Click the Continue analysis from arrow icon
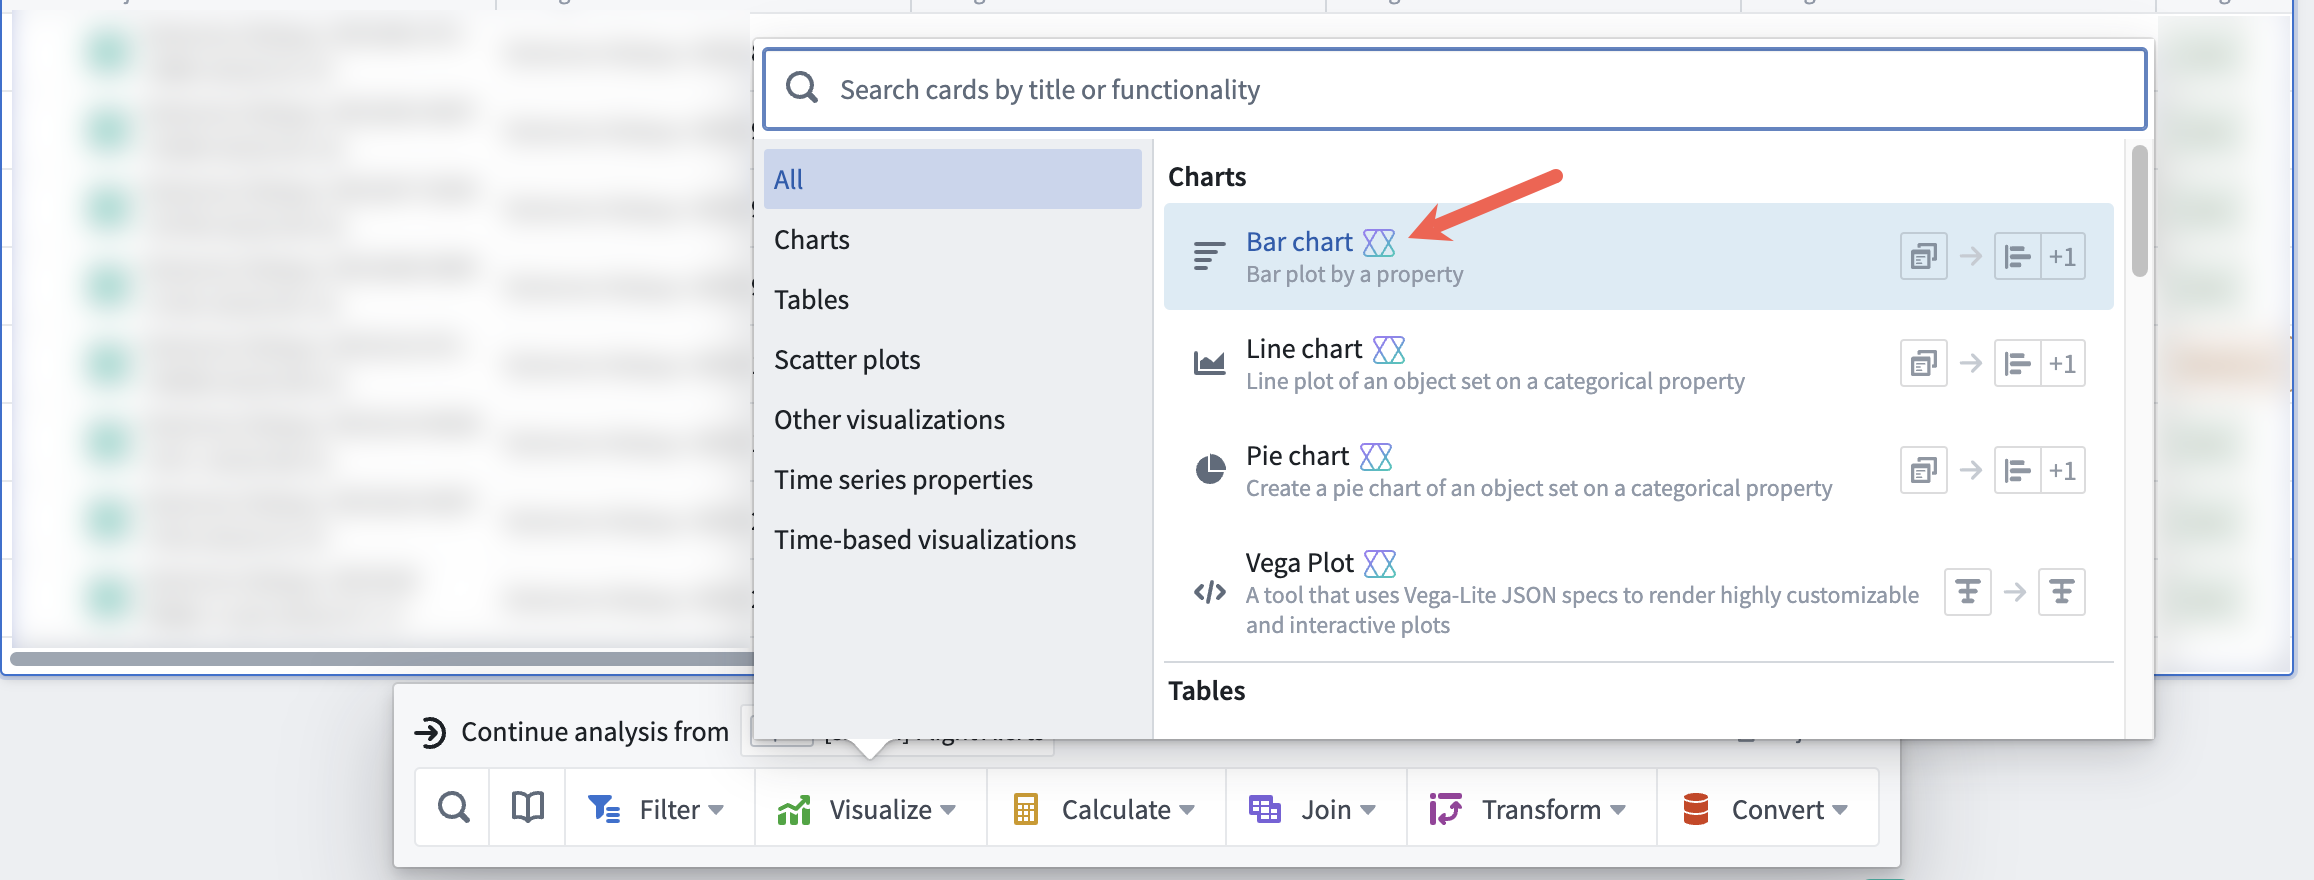The image size is (2314, 880). click(x=430, y=732)
